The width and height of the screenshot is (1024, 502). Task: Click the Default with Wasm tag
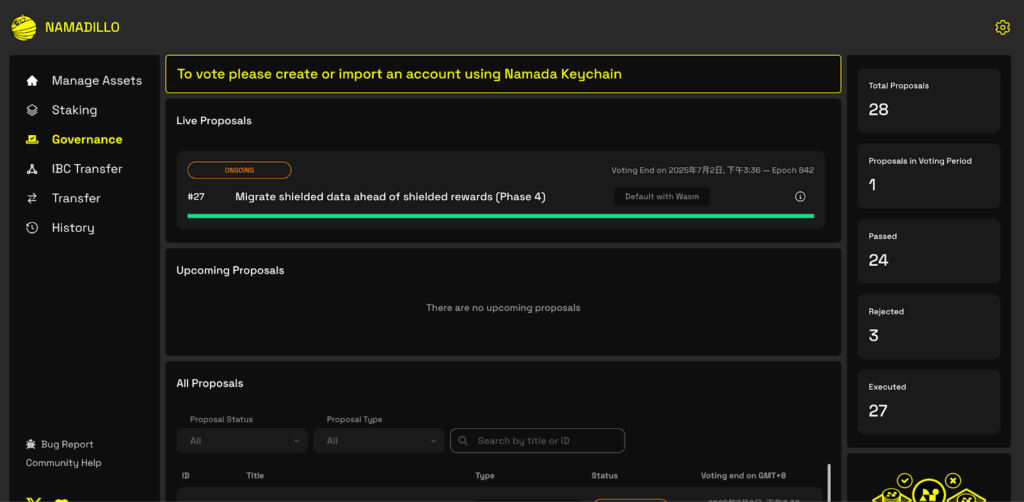tap(662, 196)
